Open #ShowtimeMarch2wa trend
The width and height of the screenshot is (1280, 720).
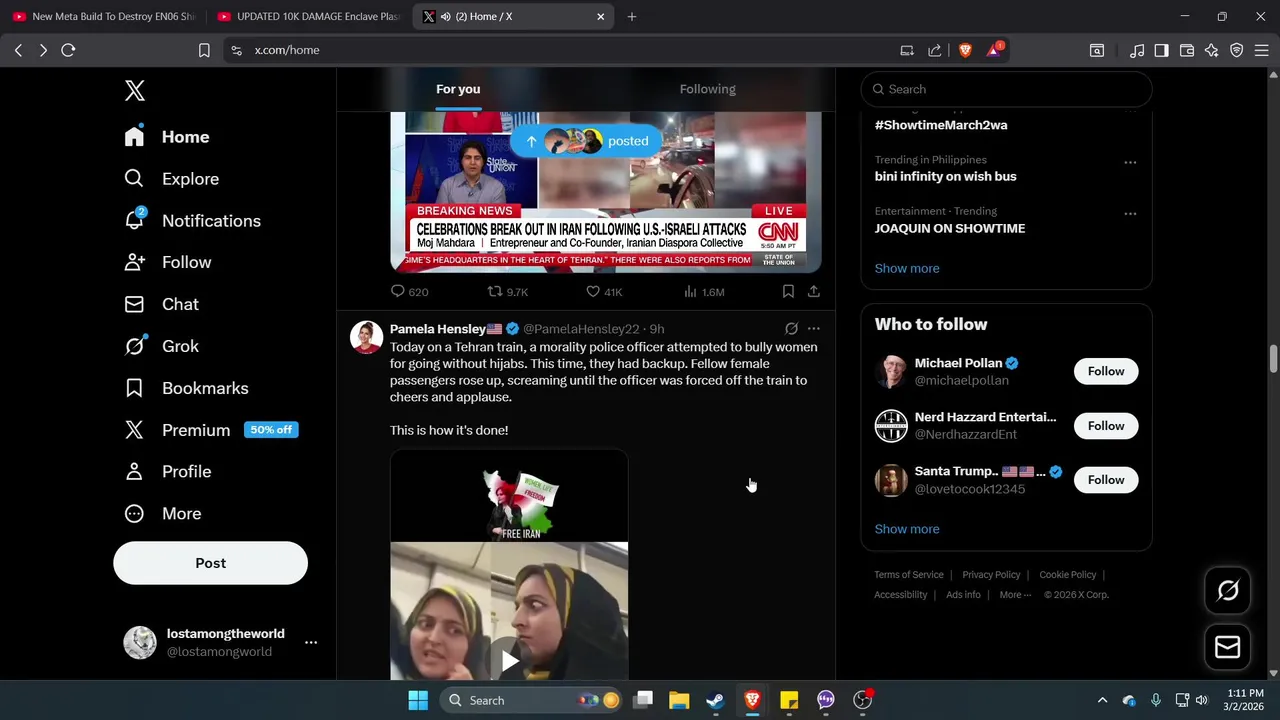(941, 125)
